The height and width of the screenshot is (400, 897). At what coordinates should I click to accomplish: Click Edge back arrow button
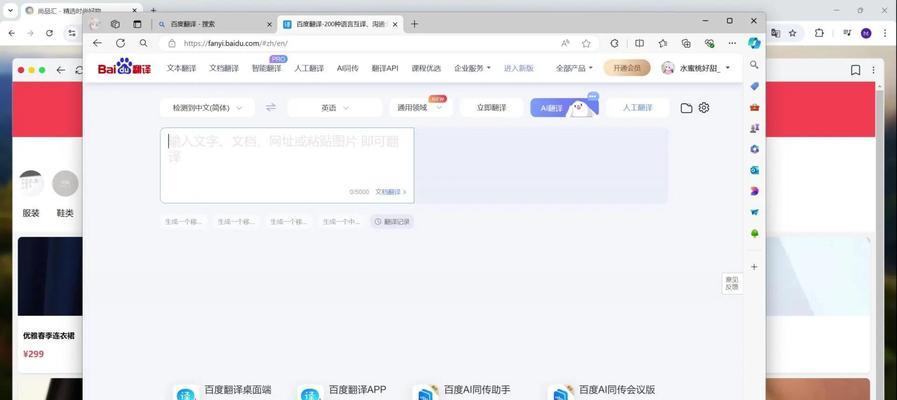pos(97,43)
